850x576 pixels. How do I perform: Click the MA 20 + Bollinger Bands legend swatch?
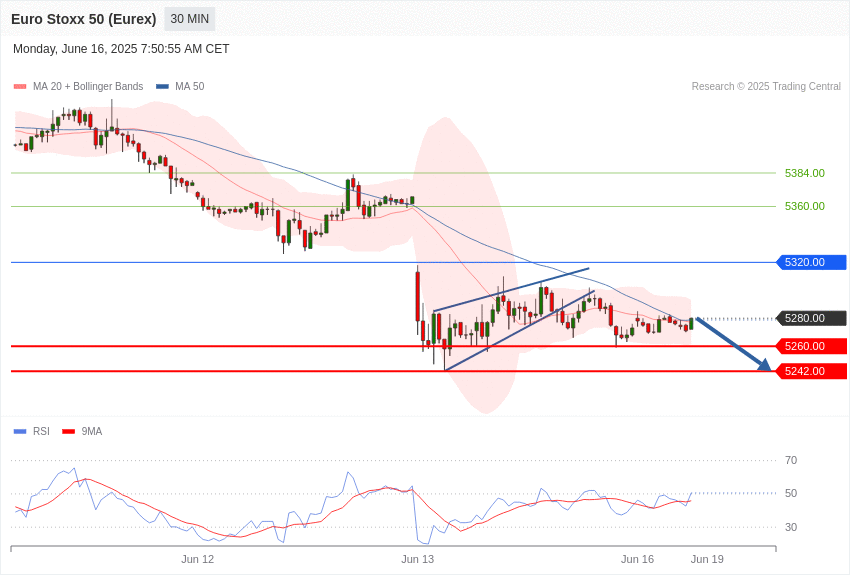pos(20,86)
